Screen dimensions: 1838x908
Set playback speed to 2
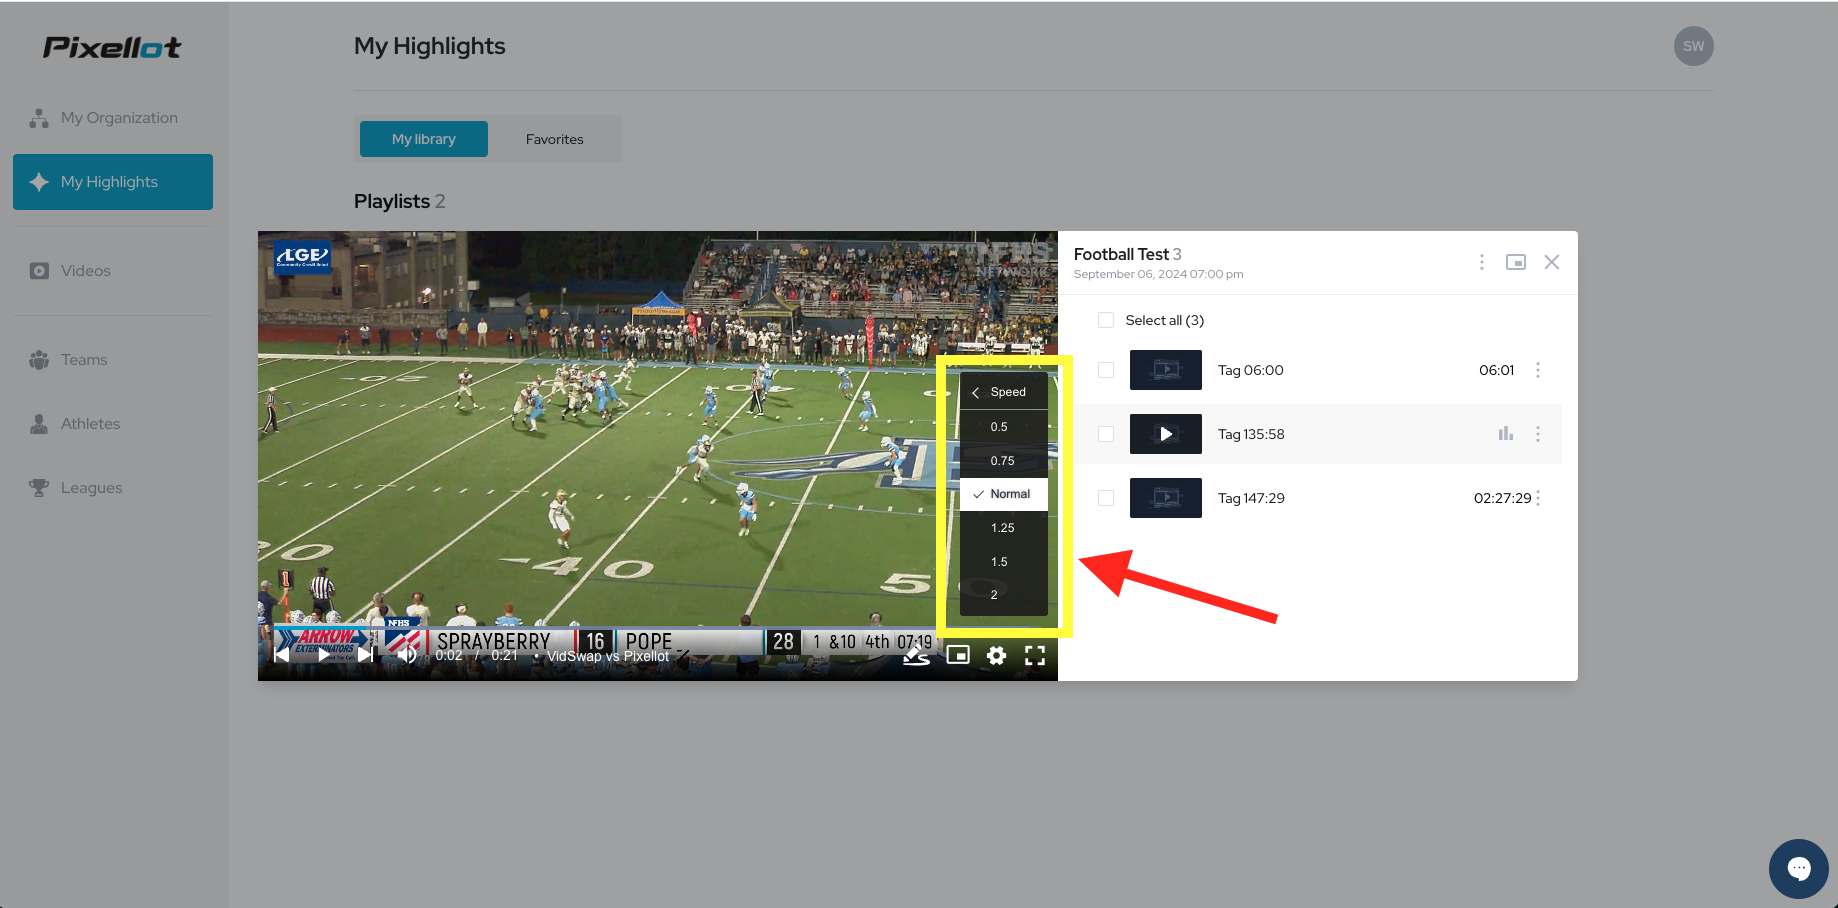pos(1004,595)
